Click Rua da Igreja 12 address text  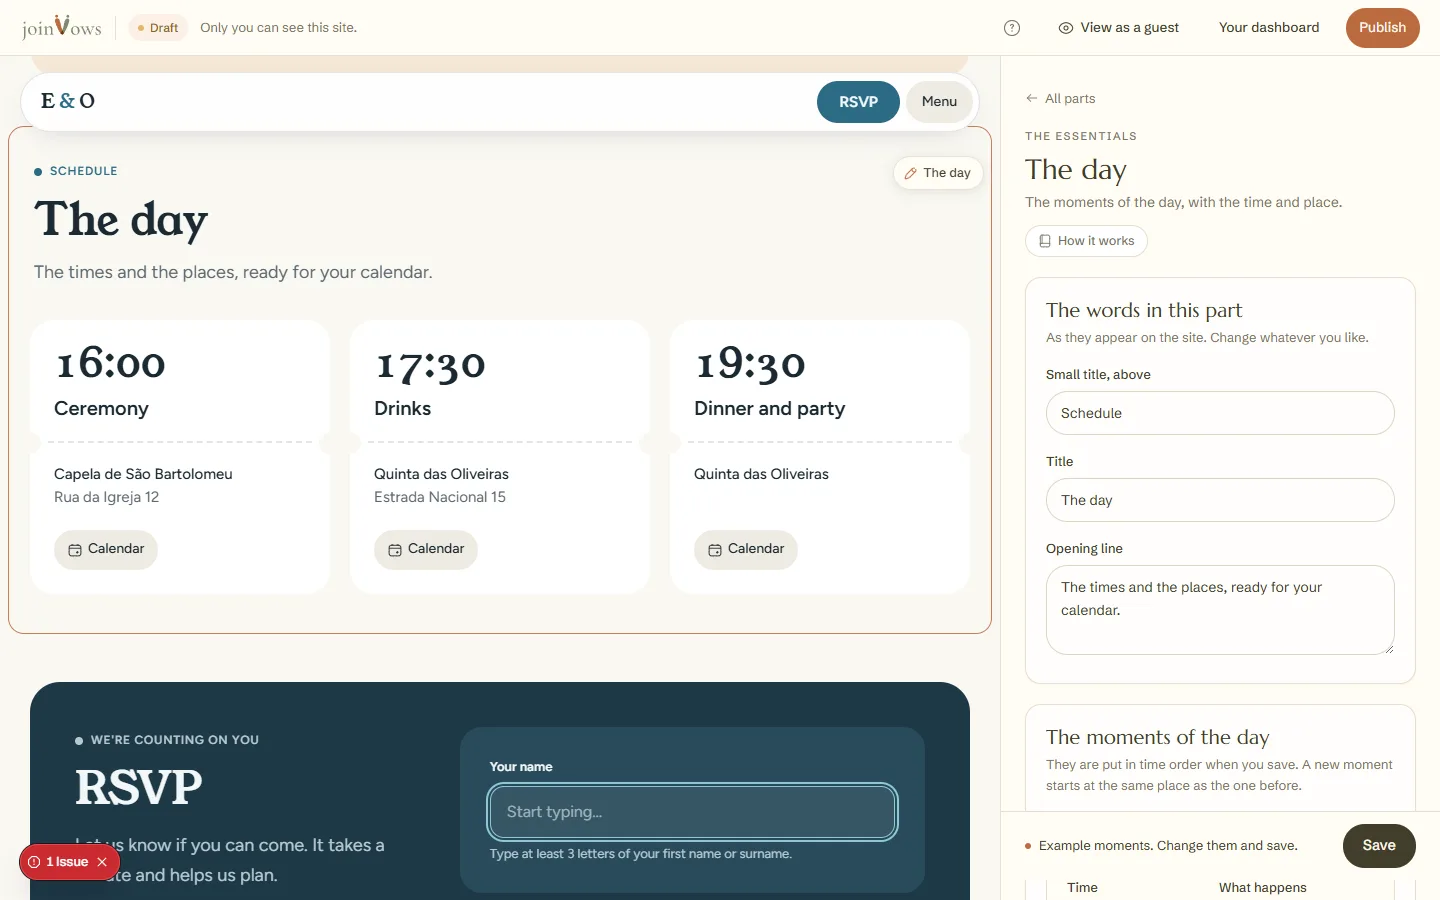(x=106, y=497)
